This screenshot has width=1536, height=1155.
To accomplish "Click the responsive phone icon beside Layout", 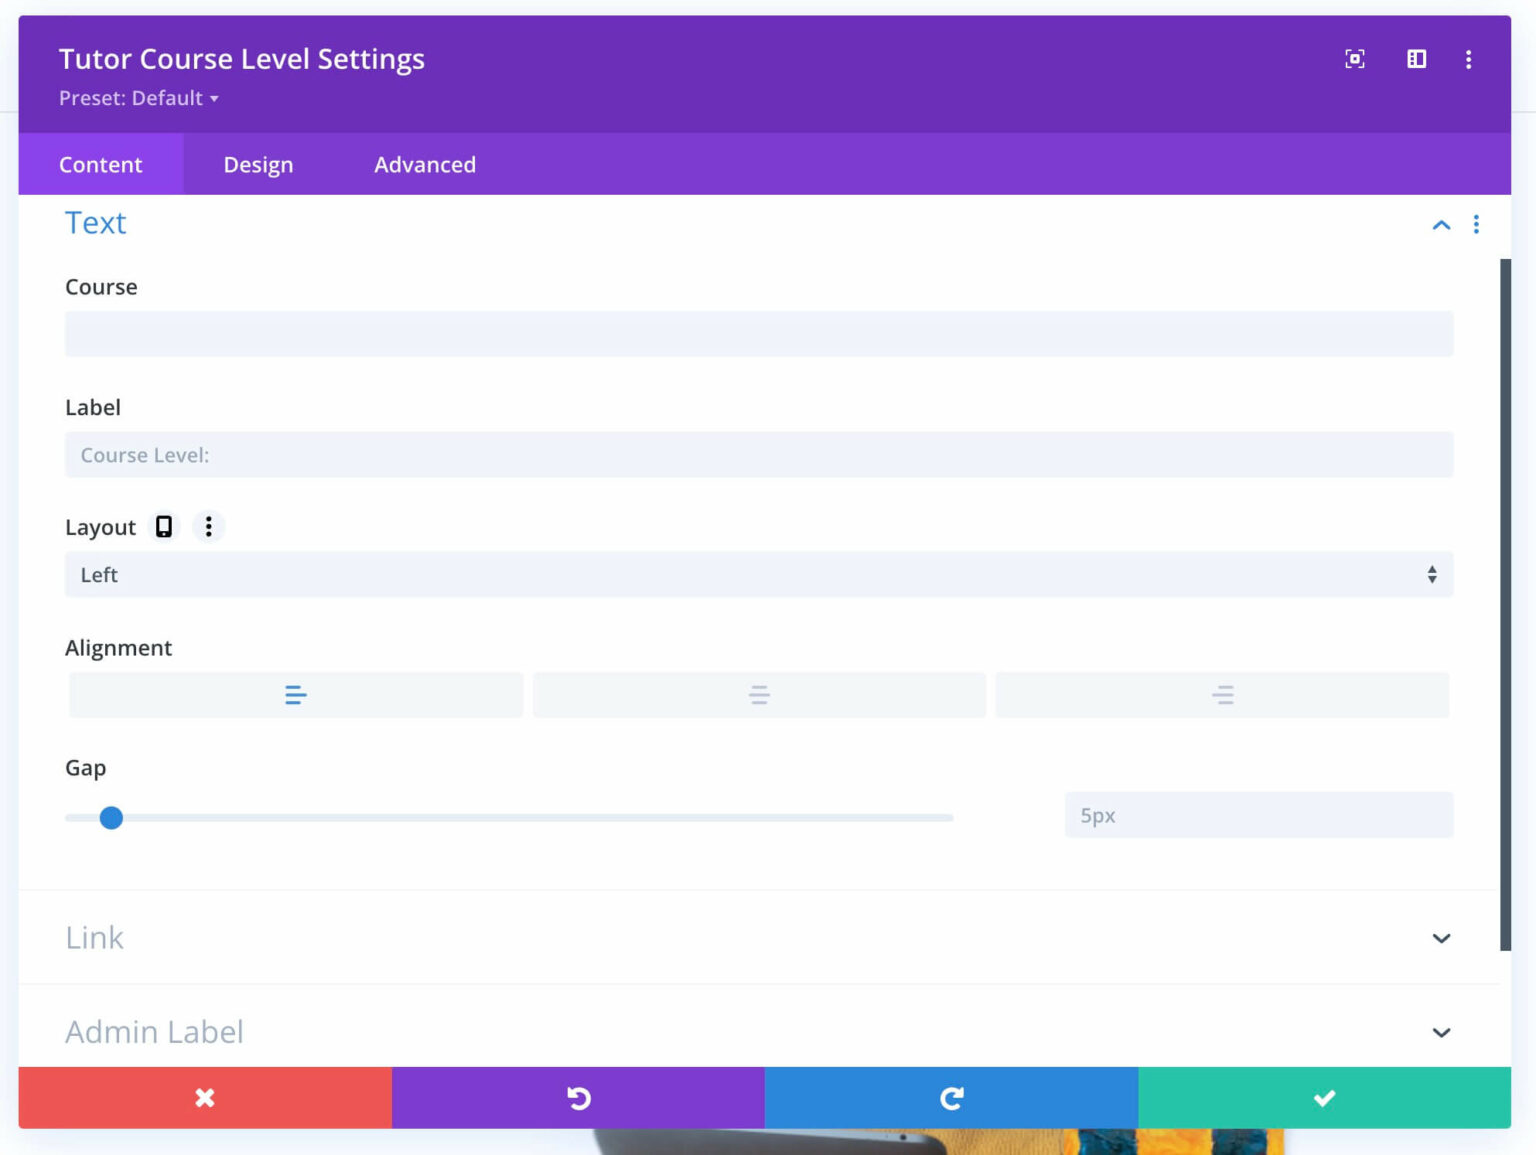I will (x=164, y=527).
